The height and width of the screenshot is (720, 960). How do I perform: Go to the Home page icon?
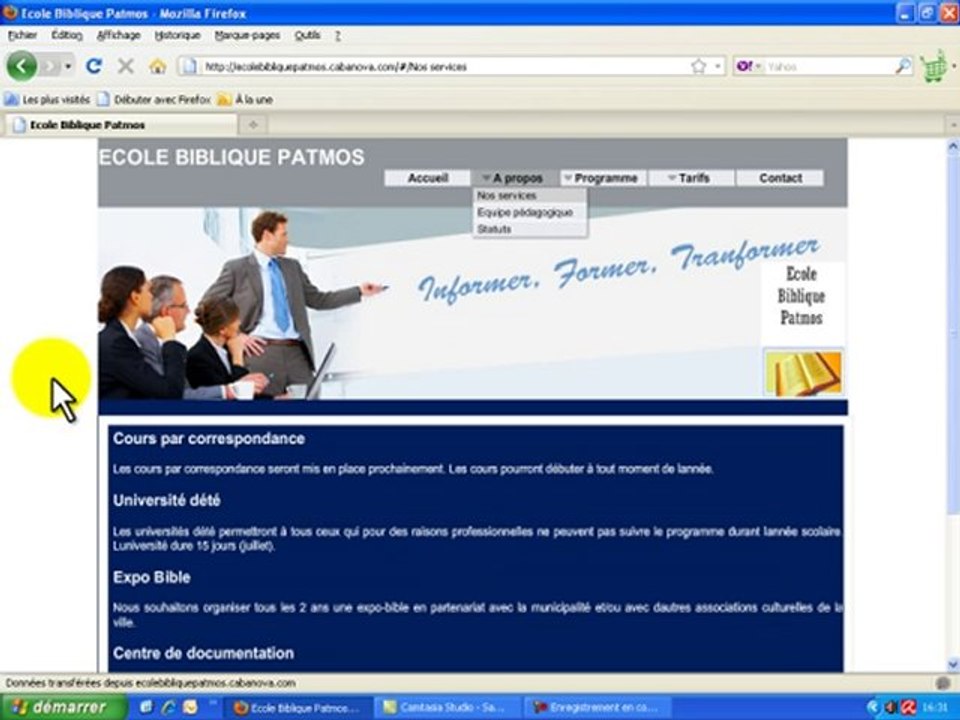coord(157,66)
